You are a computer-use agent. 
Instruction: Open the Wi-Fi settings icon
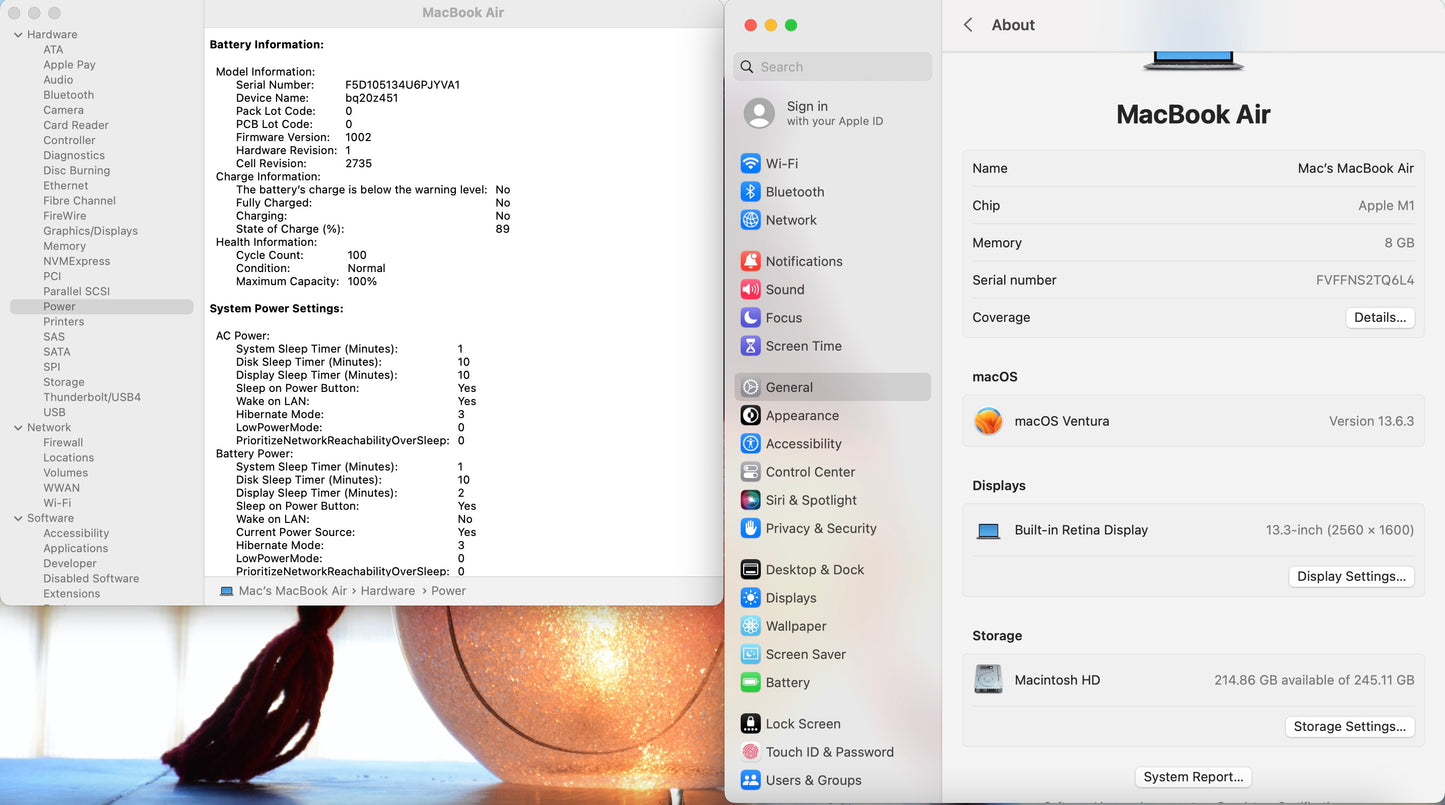click(x=750, y=164)
